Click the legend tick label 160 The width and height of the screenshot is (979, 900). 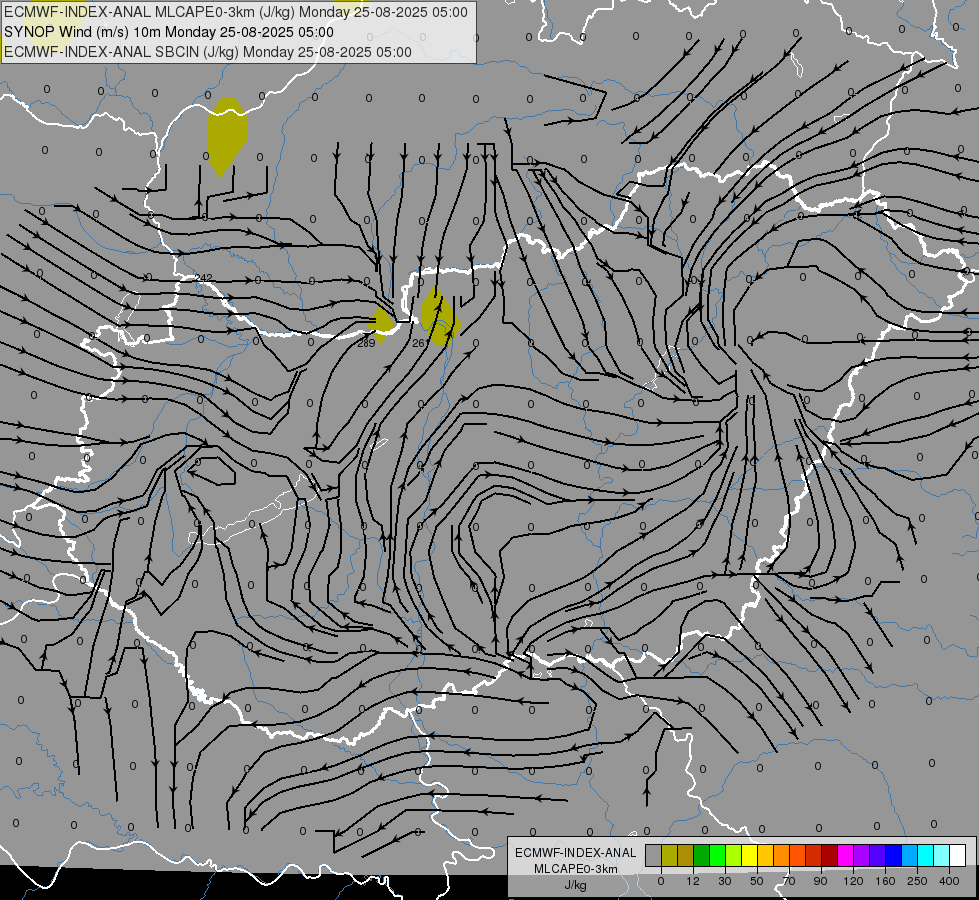coord(885,881)
